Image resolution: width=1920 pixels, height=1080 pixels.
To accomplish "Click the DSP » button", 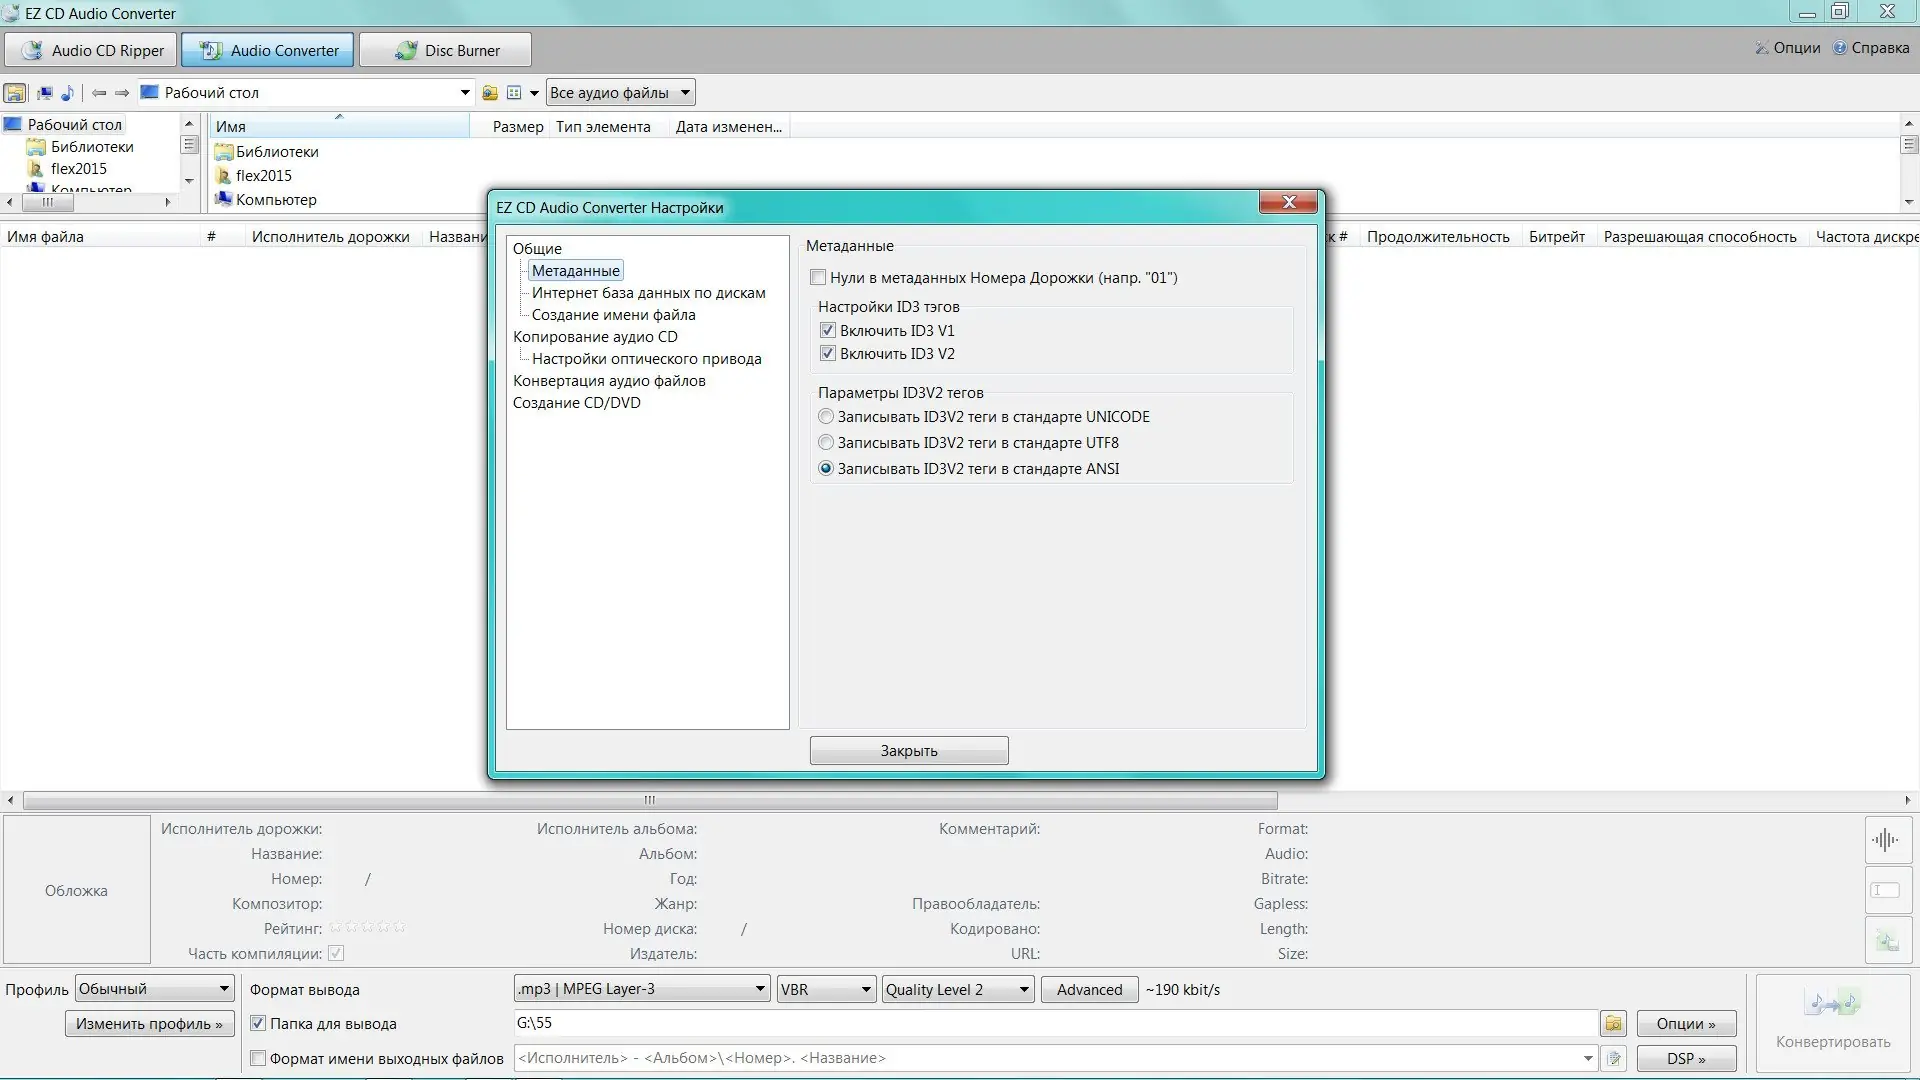I will click(1686, 1058).
